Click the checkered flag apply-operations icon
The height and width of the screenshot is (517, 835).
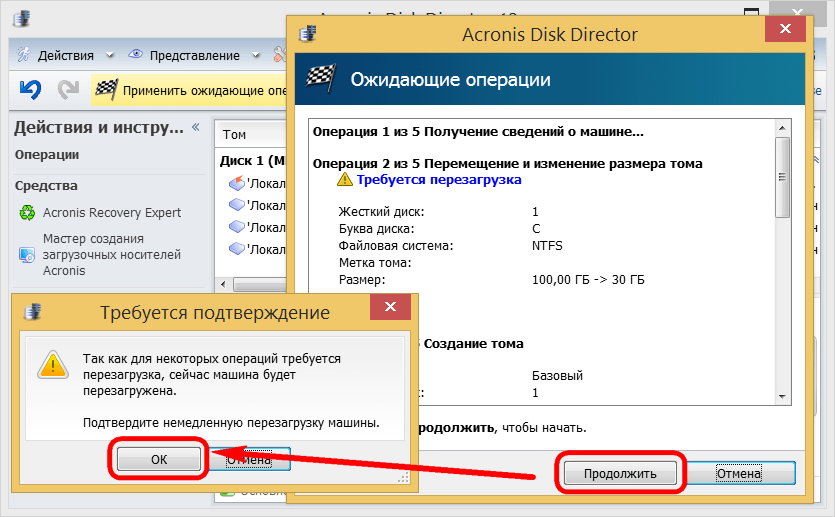click(x=106, y=90)
